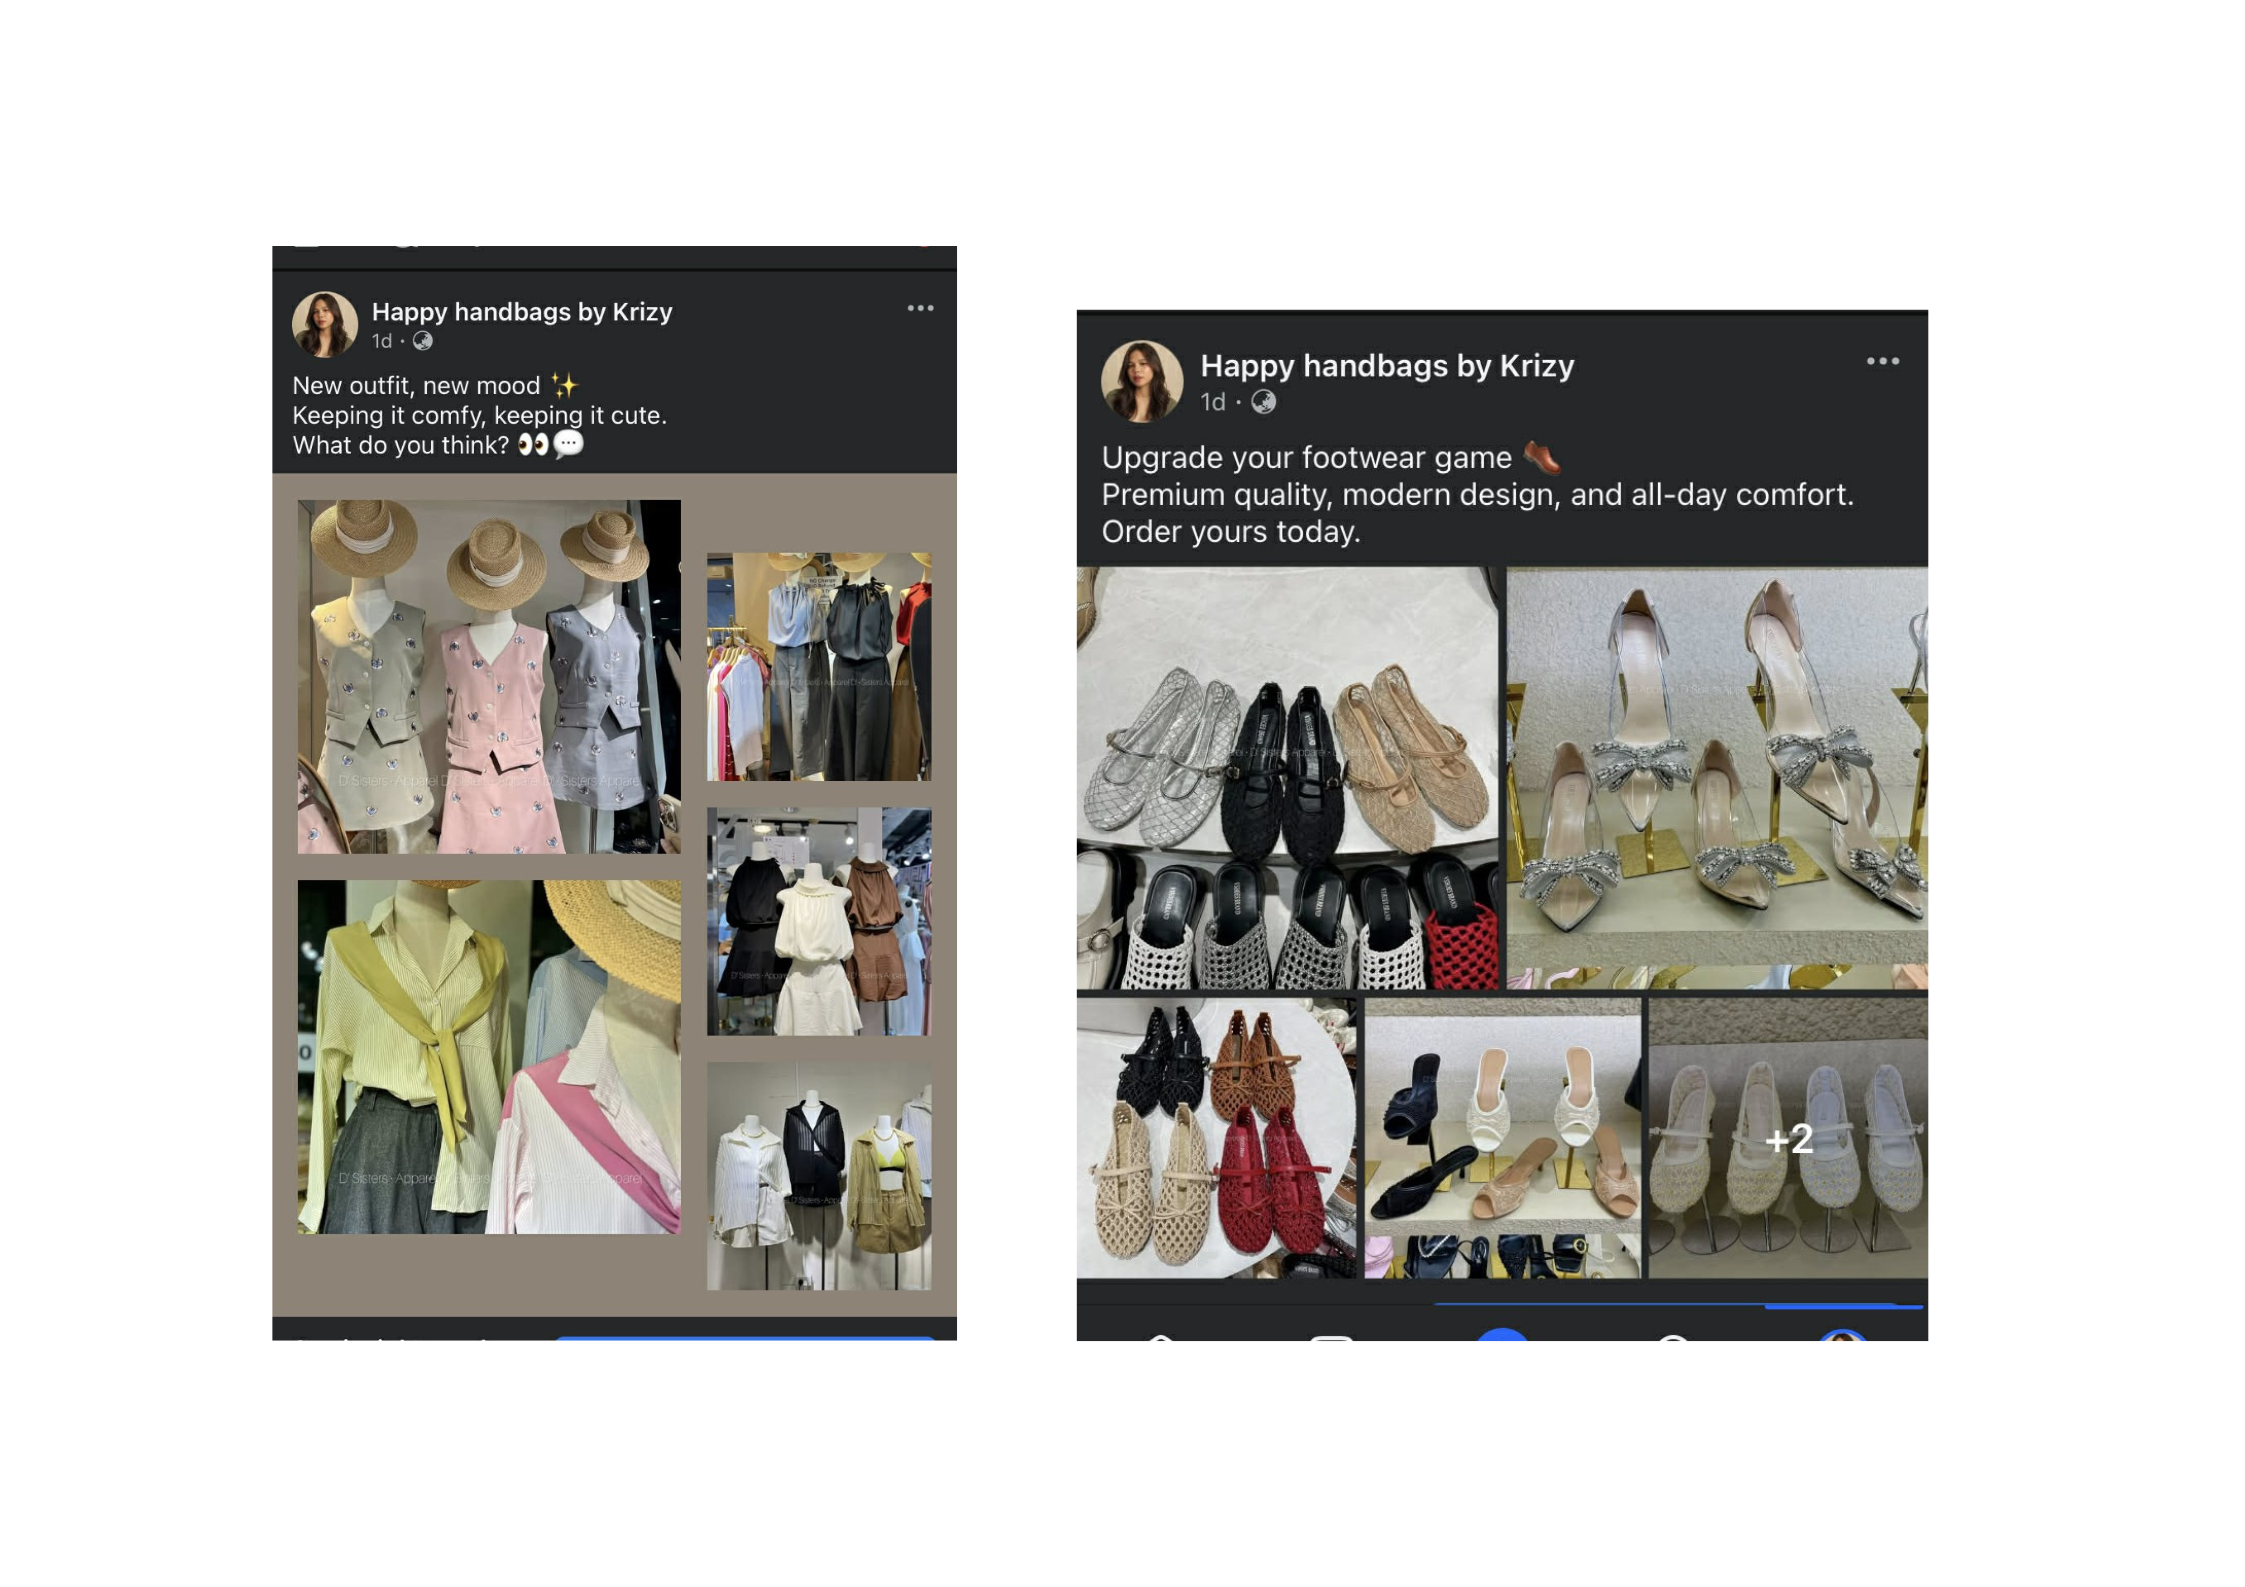Click the line 'Premium quality, modern design, and all-day comfort.'

click(1477, 495)
